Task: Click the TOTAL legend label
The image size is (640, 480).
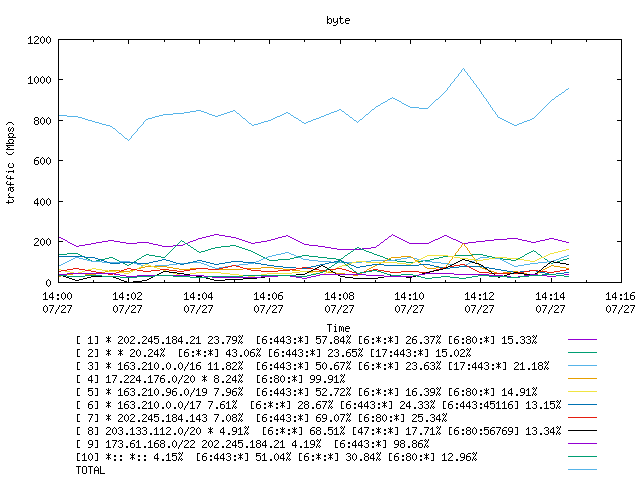Action: pyautogui.click(x=90, y=470)
